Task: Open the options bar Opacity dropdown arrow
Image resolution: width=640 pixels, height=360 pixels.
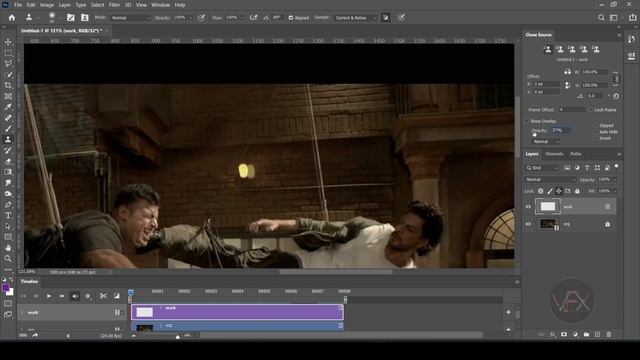Action: coord(190,18)
